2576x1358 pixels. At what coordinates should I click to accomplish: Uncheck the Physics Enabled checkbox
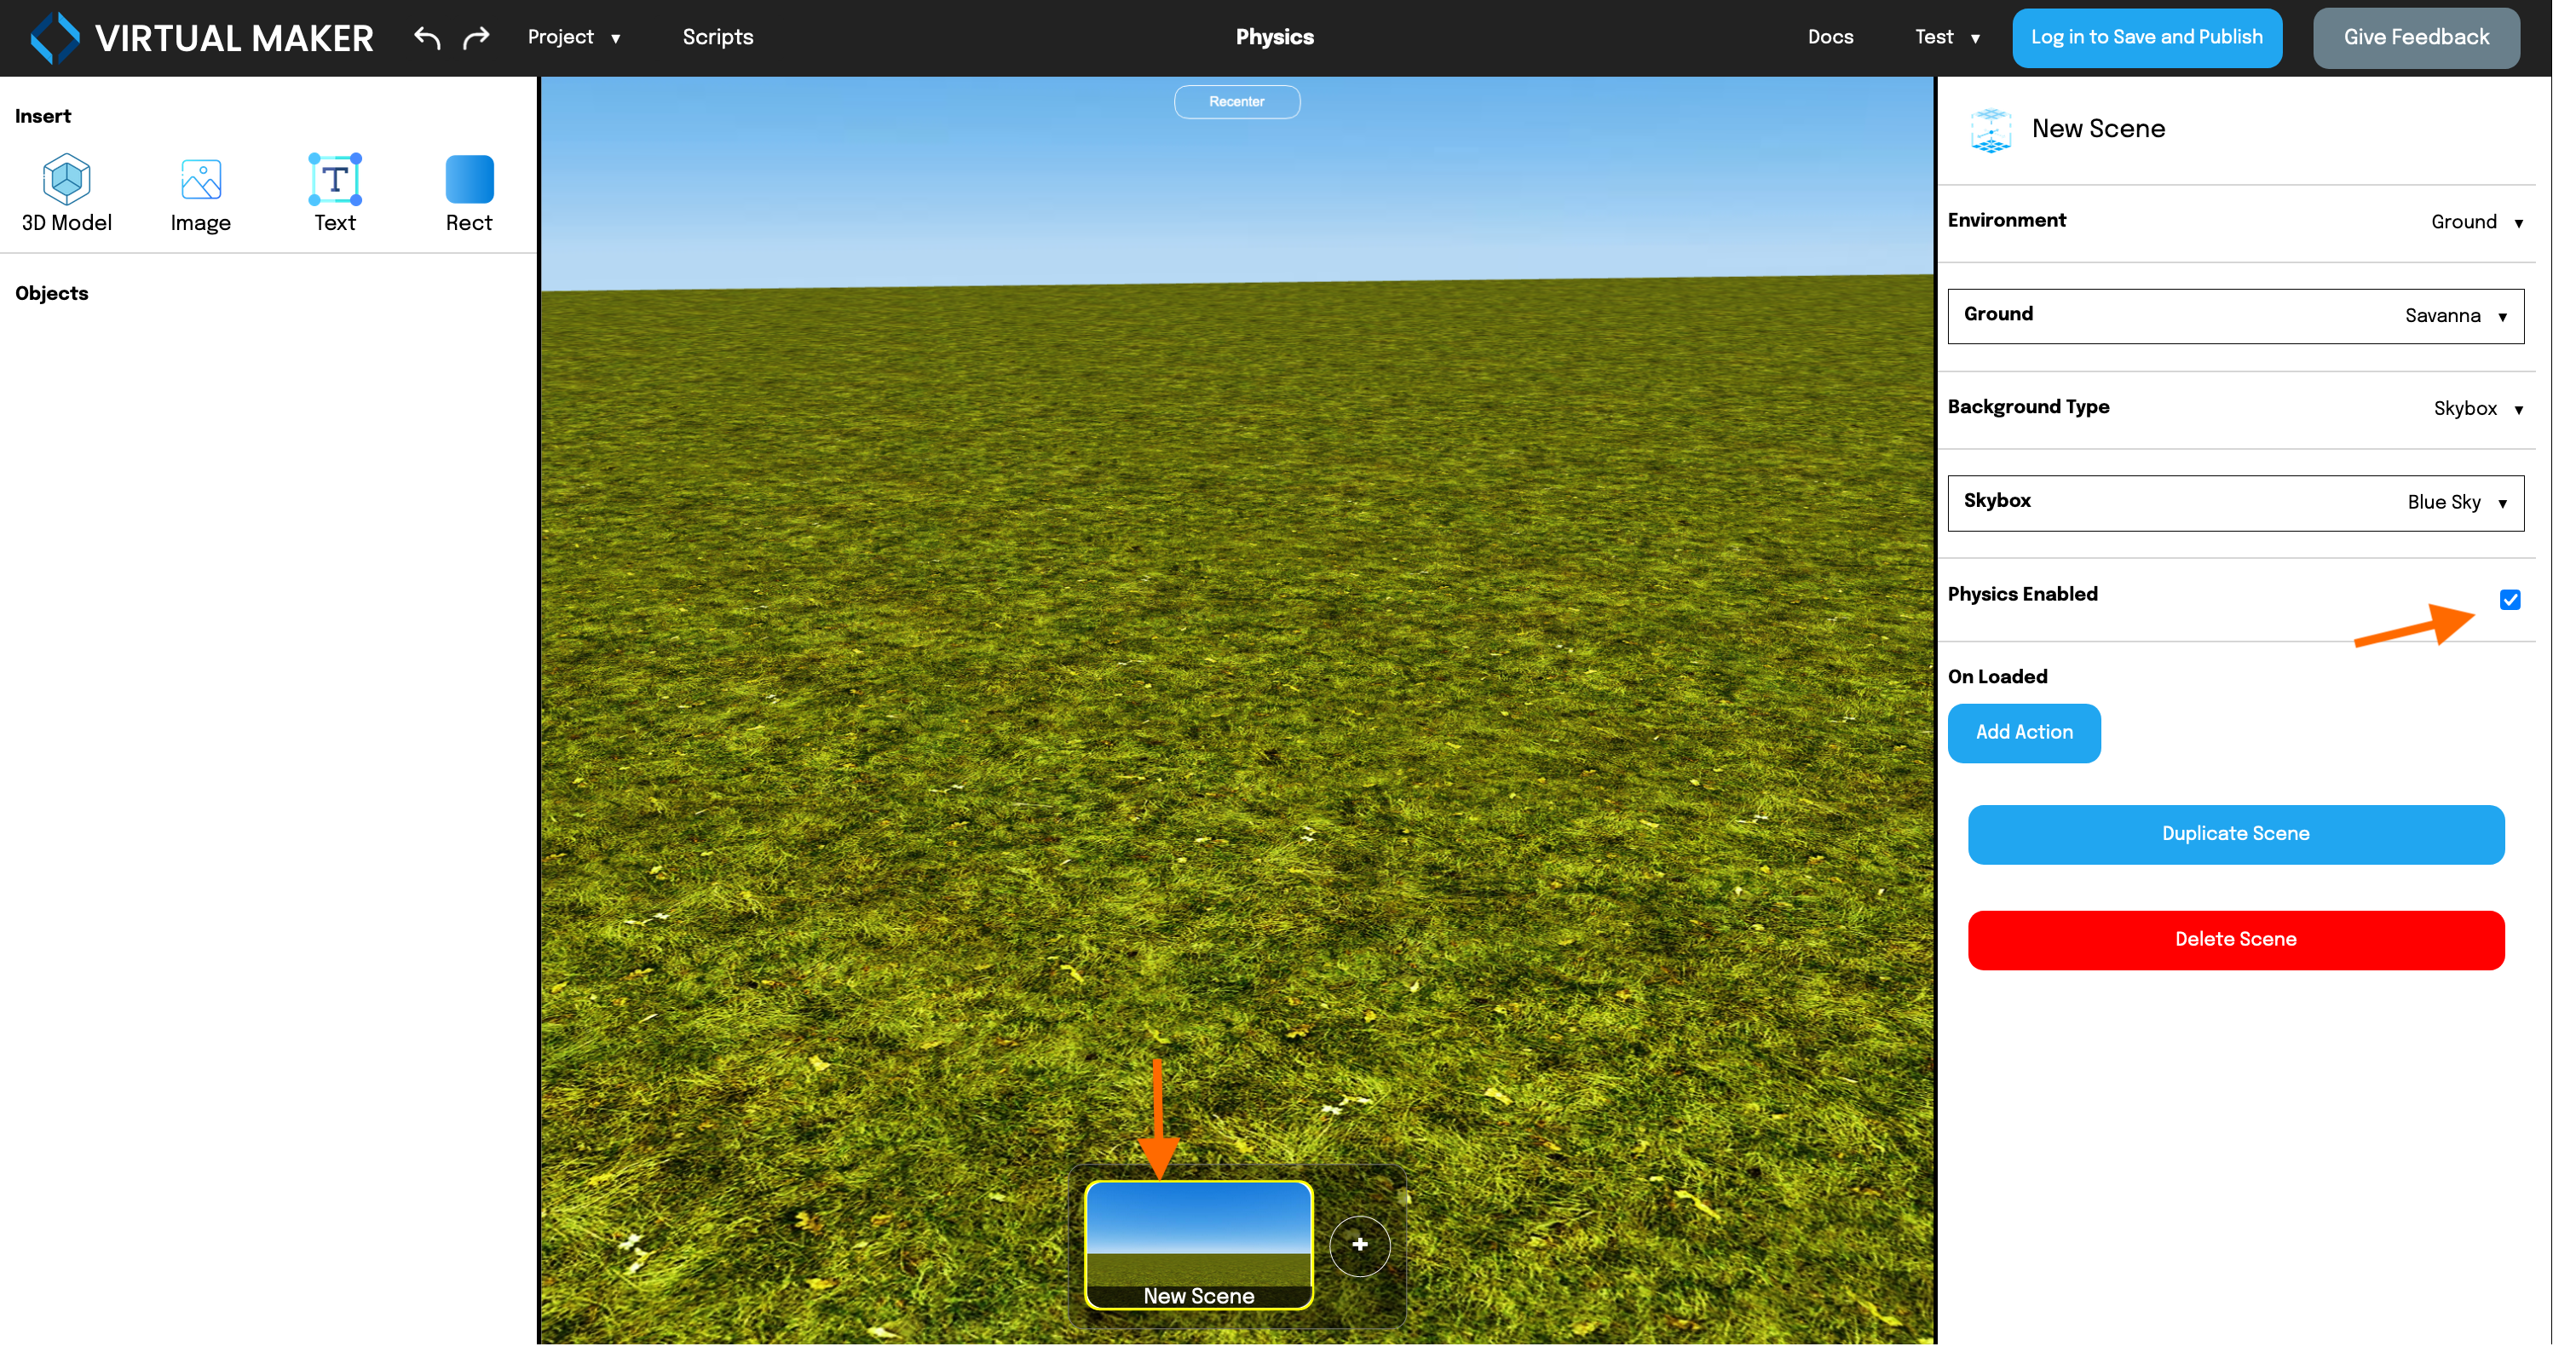tap(2509, 600)
